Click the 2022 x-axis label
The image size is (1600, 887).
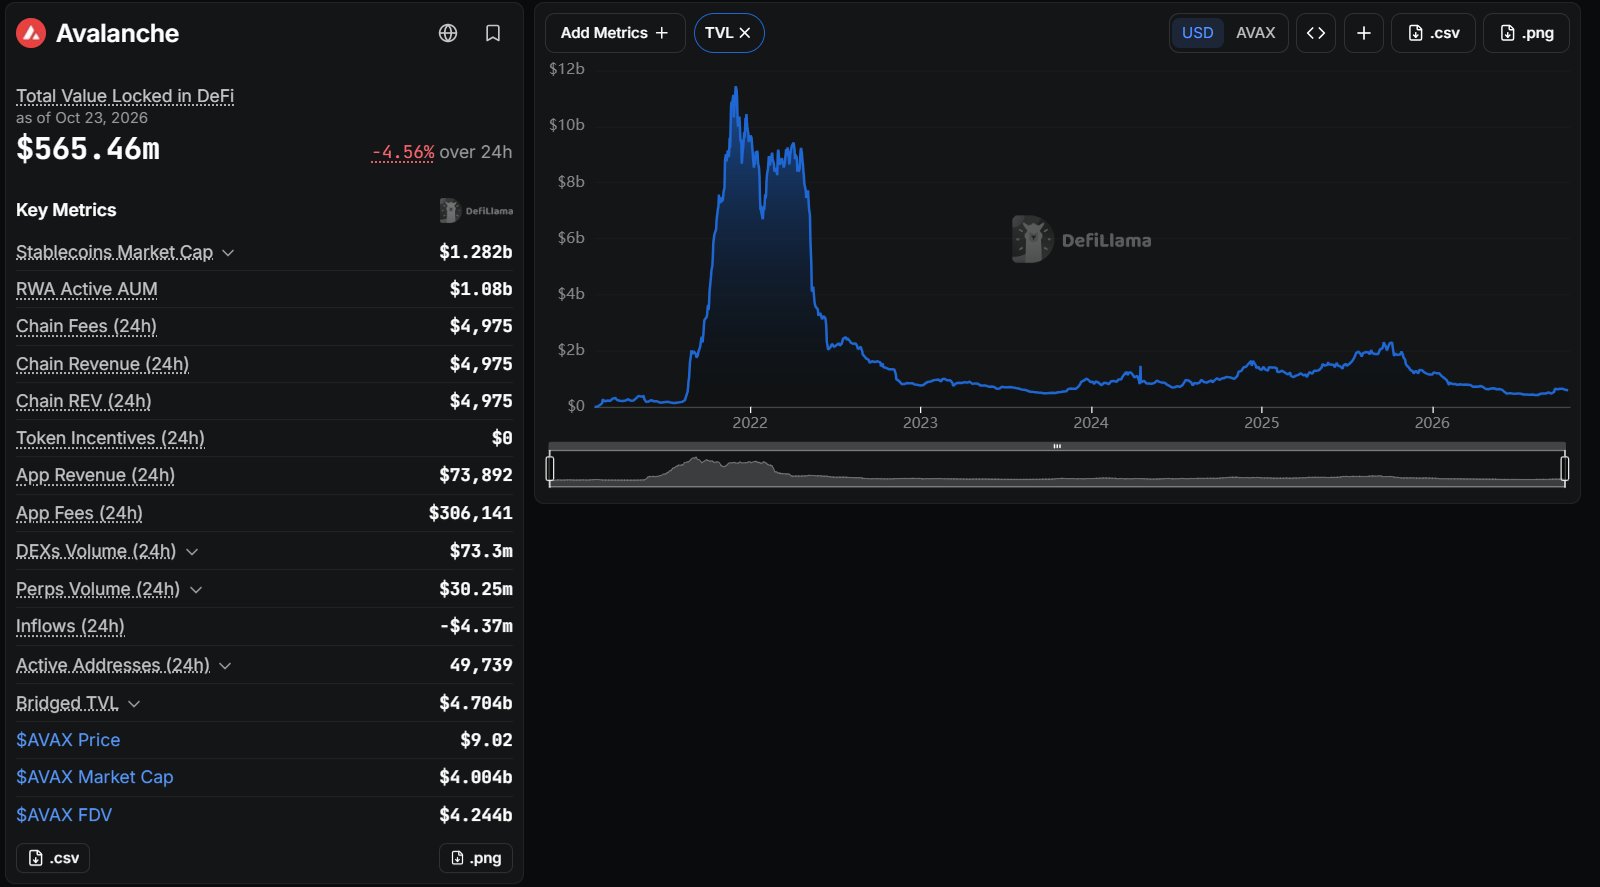click(750, 422)
